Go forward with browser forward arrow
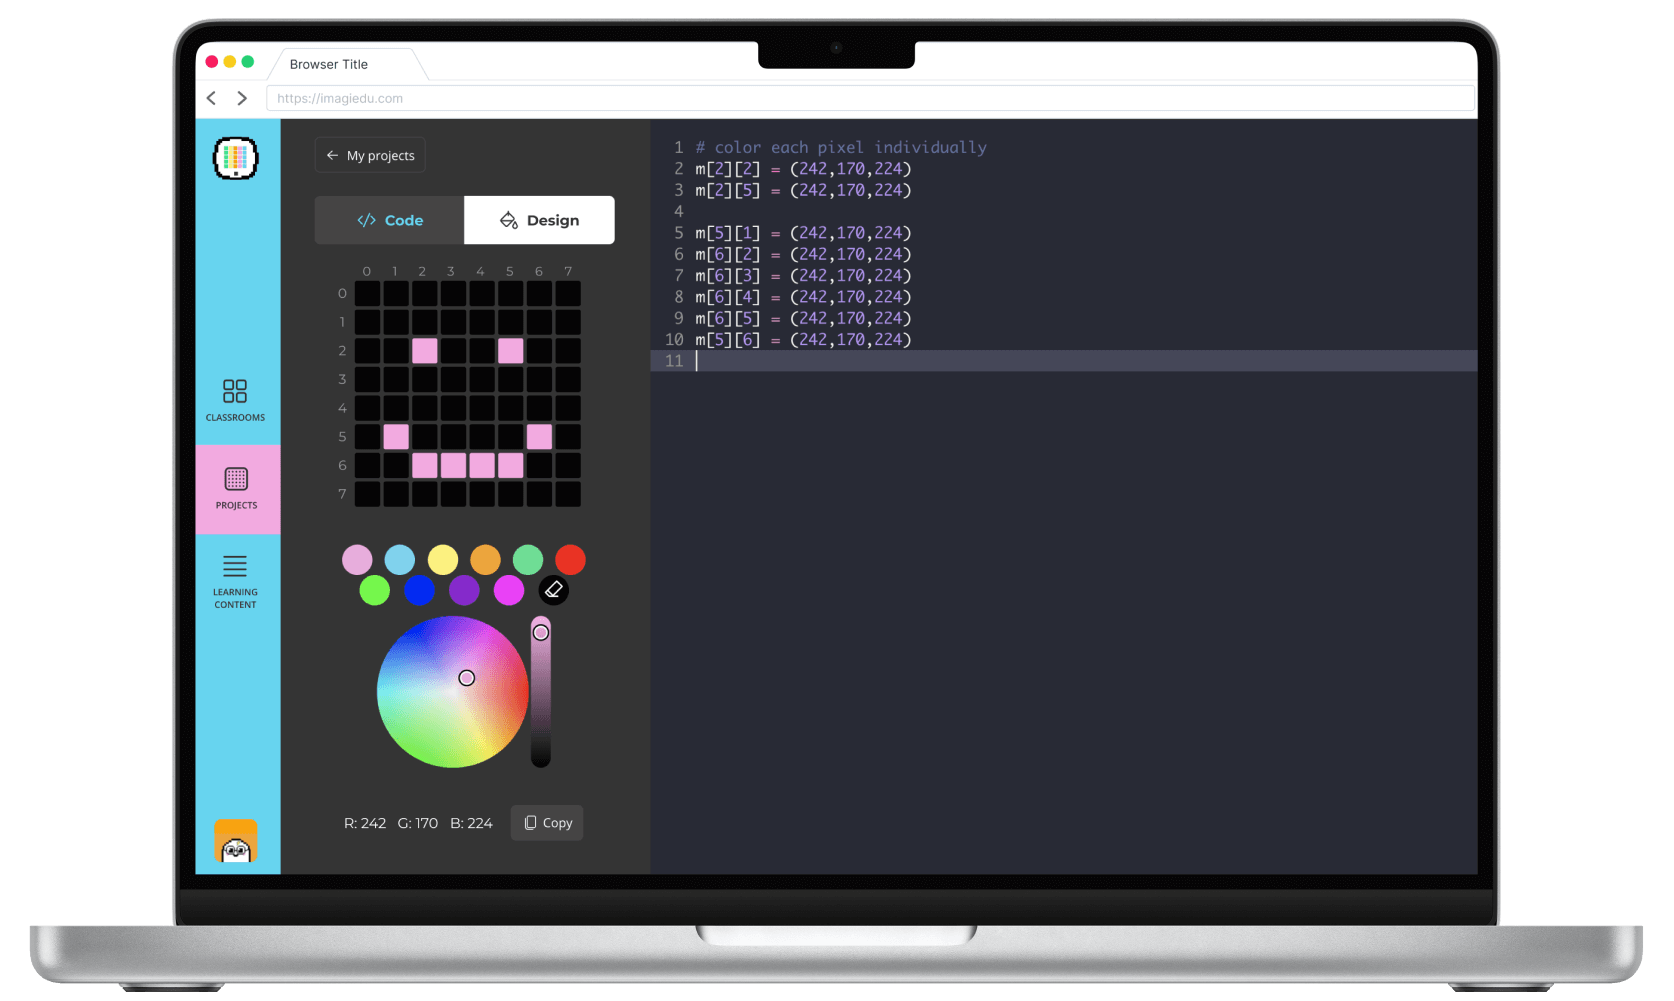 [x=242, y=98]
